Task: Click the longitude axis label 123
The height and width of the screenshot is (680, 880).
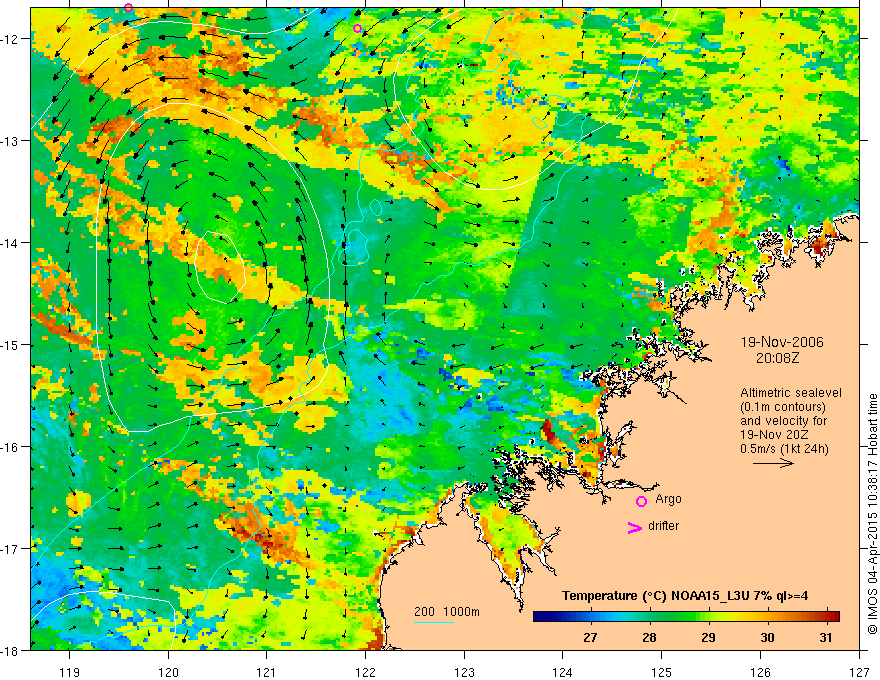Action: (x=464, y=672)
